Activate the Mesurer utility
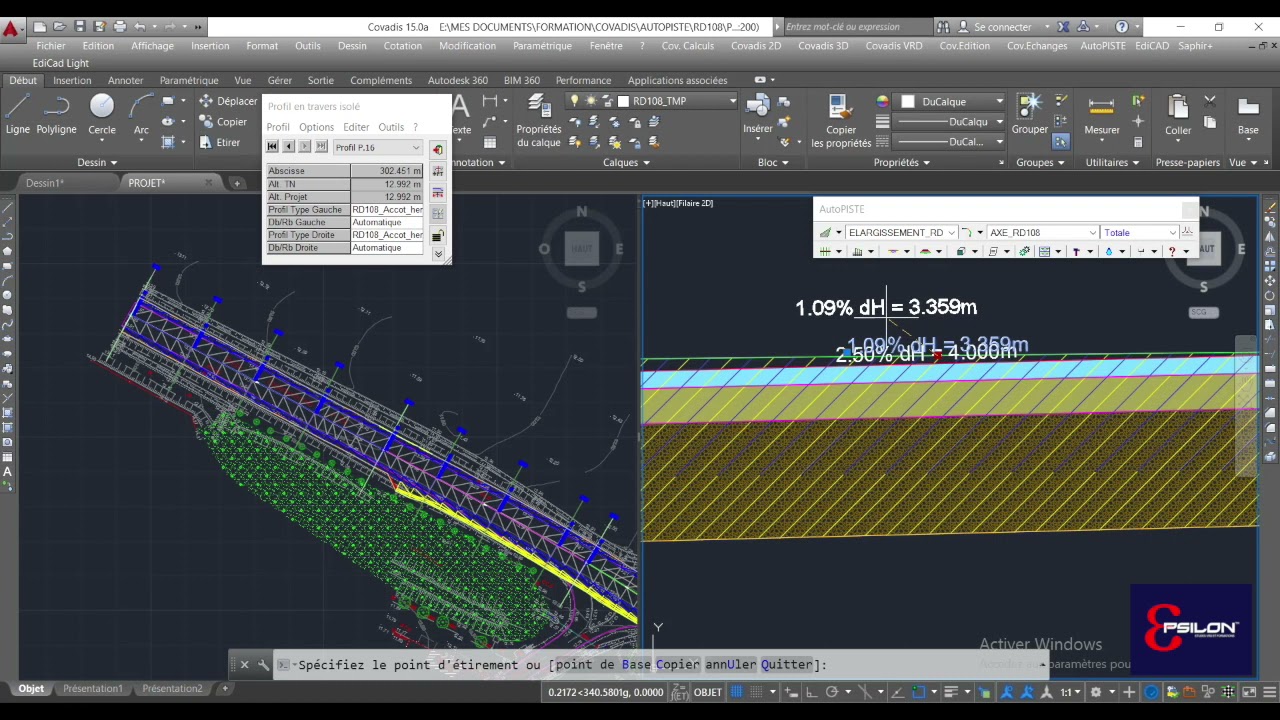 (x=1101, y=115)
